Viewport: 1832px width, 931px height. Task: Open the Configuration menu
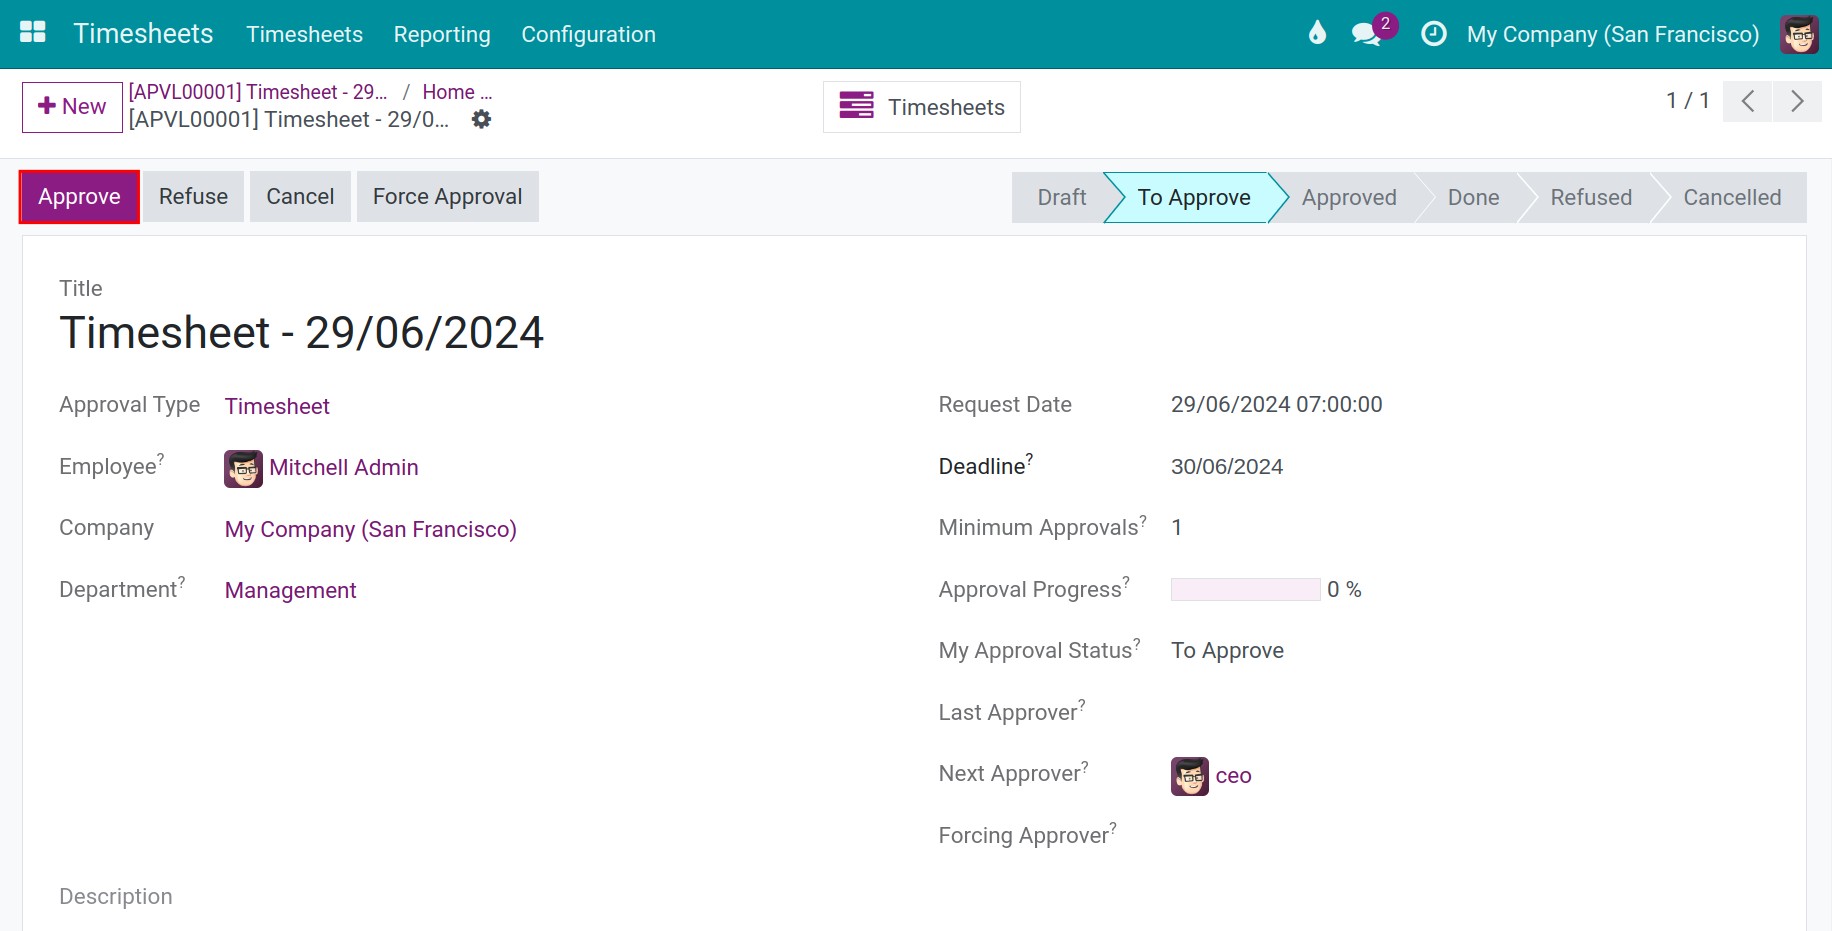[x=588, y=34]
